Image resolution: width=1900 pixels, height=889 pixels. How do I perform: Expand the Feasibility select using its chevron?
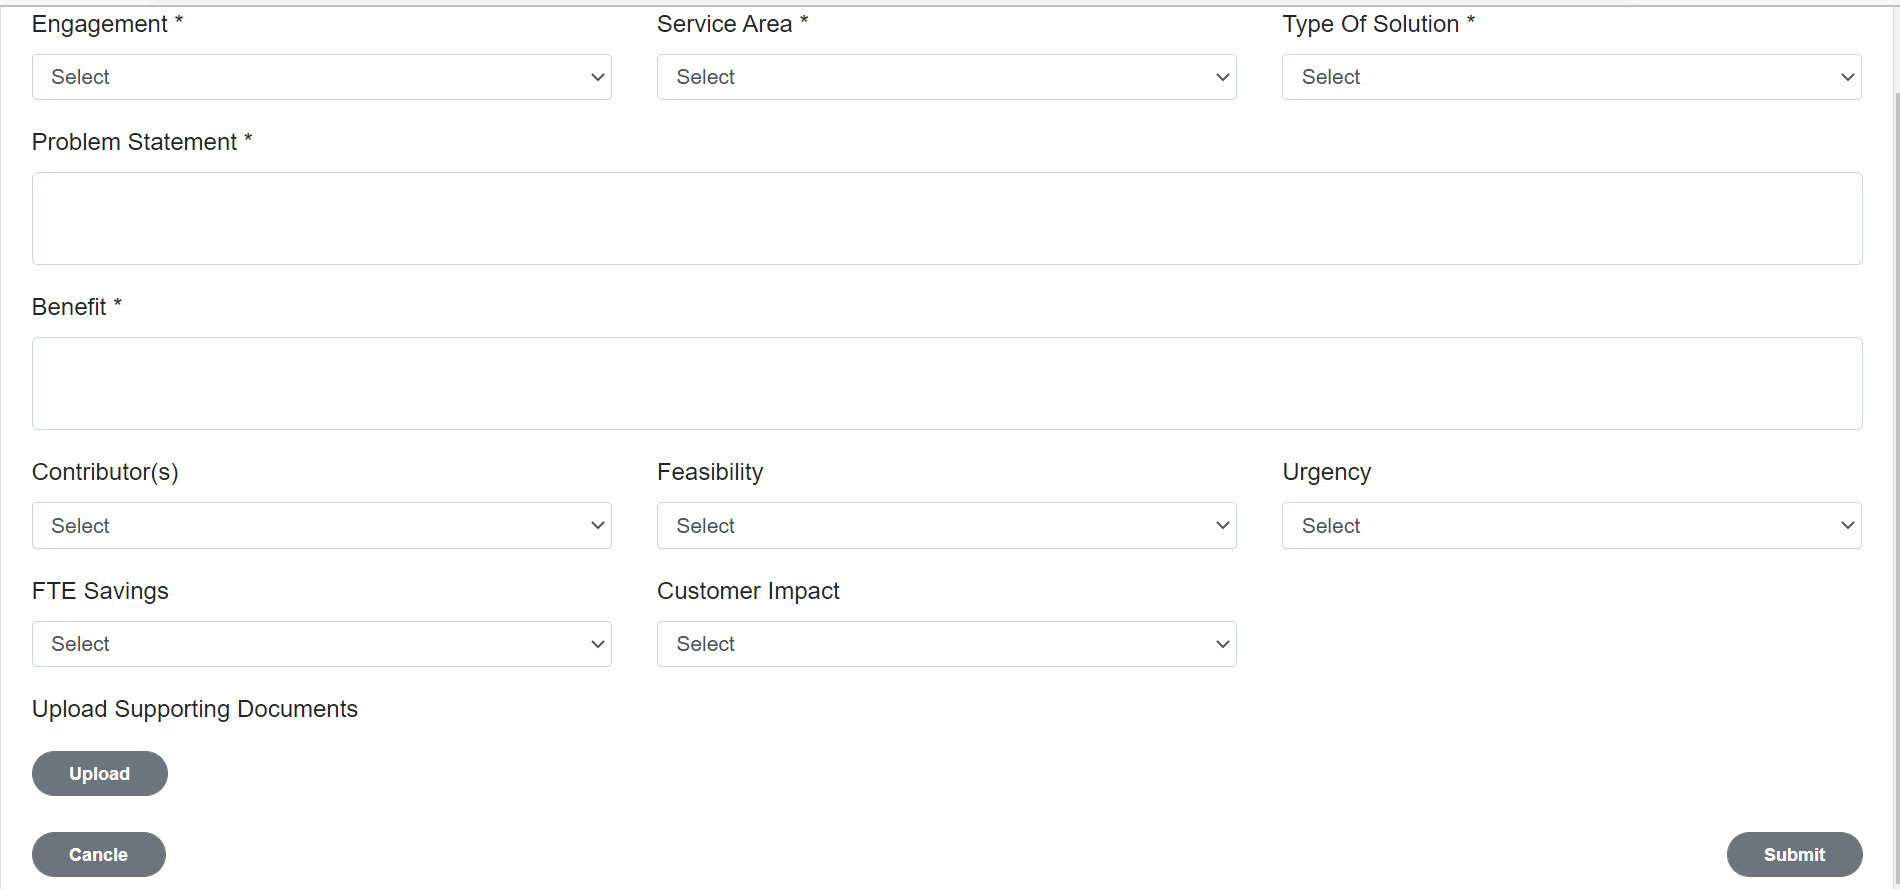[1222, 525]
